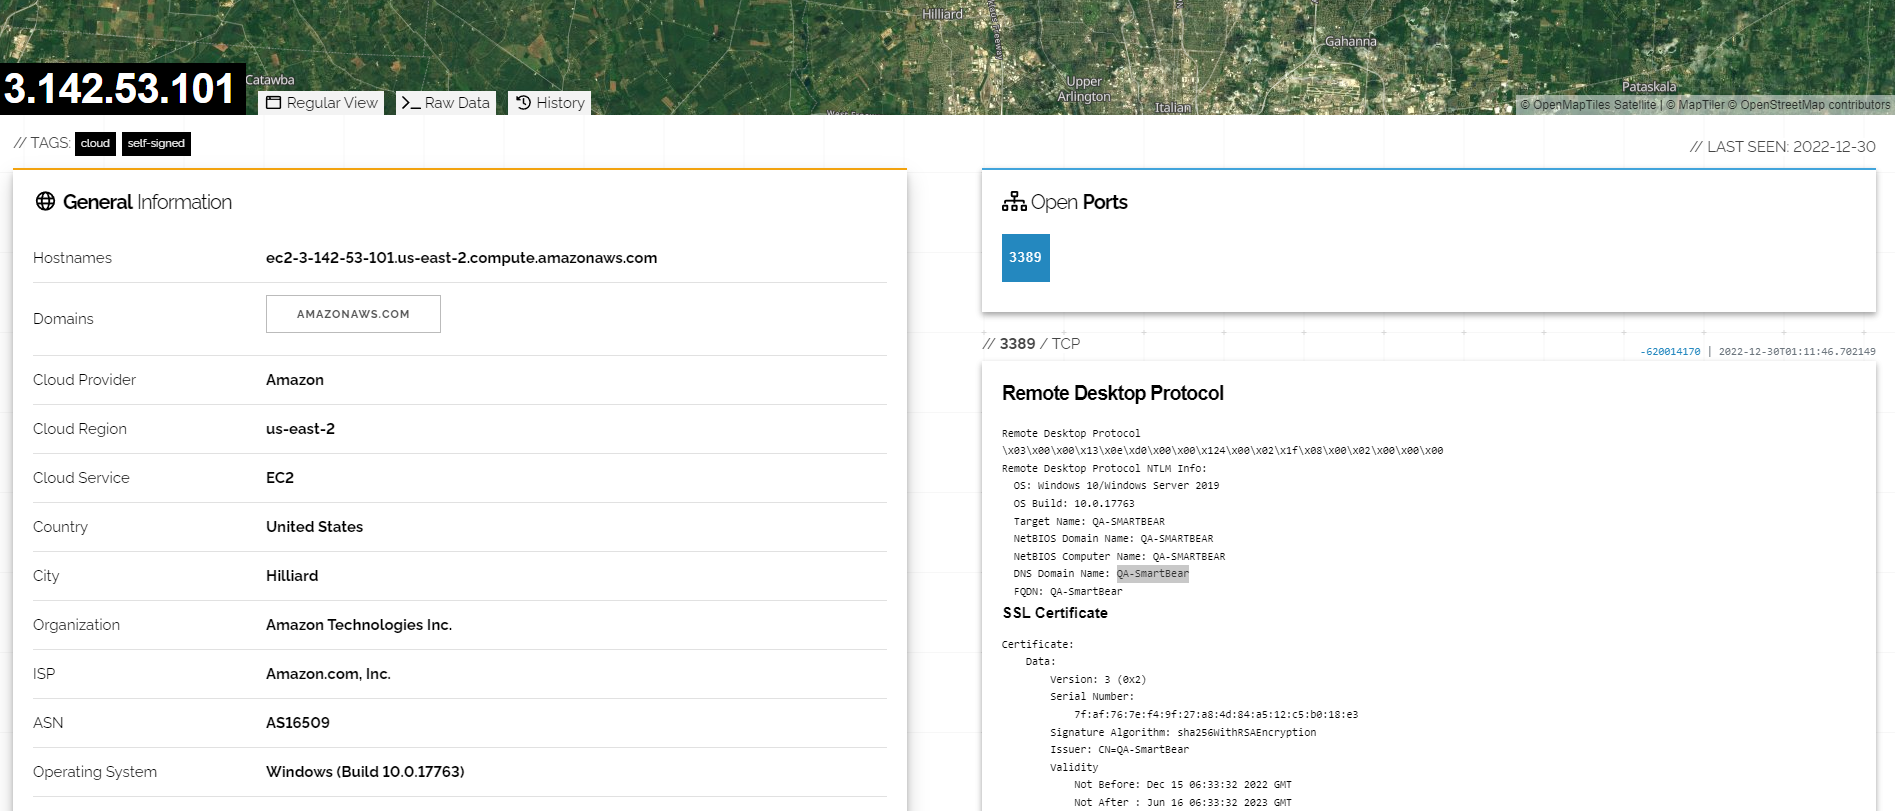Click the Remote Desktop Protocol heading

pyautogui.click(x=1112, y=393)
